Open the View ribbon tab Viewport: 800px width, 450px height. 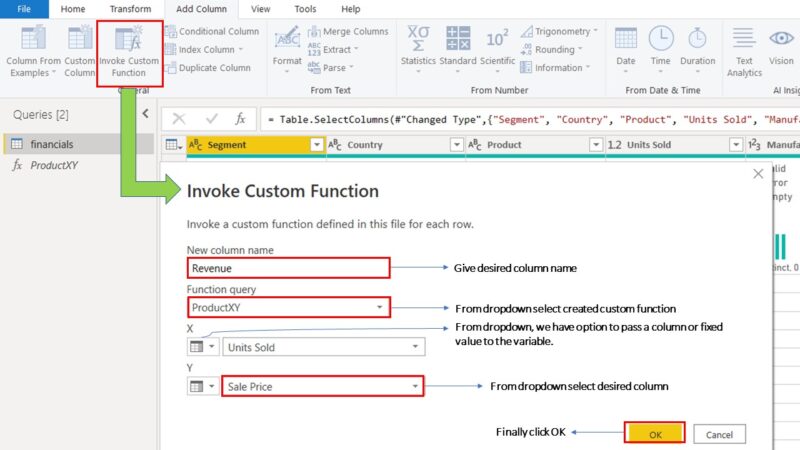click(x=260, y=9)
